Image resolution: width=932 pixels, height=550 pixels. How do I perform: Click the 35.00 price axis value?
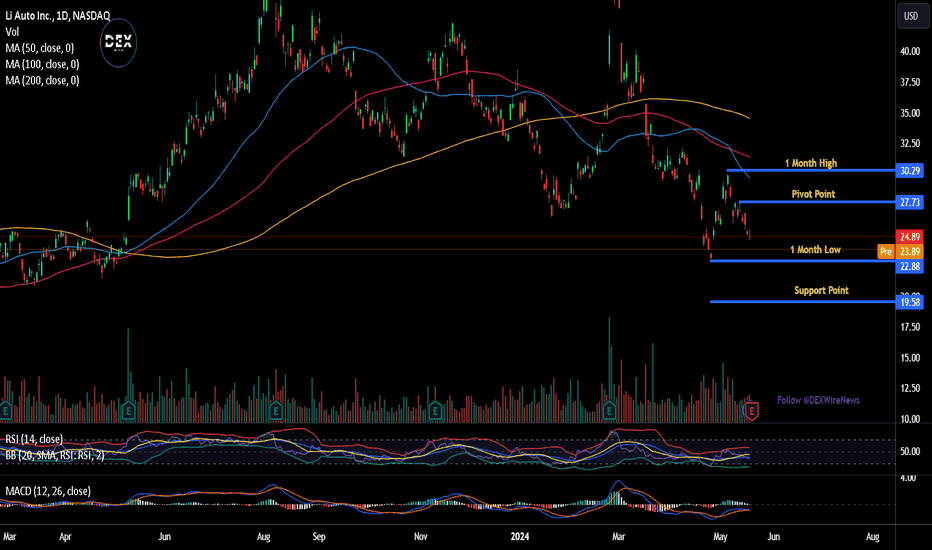[910, 113]
